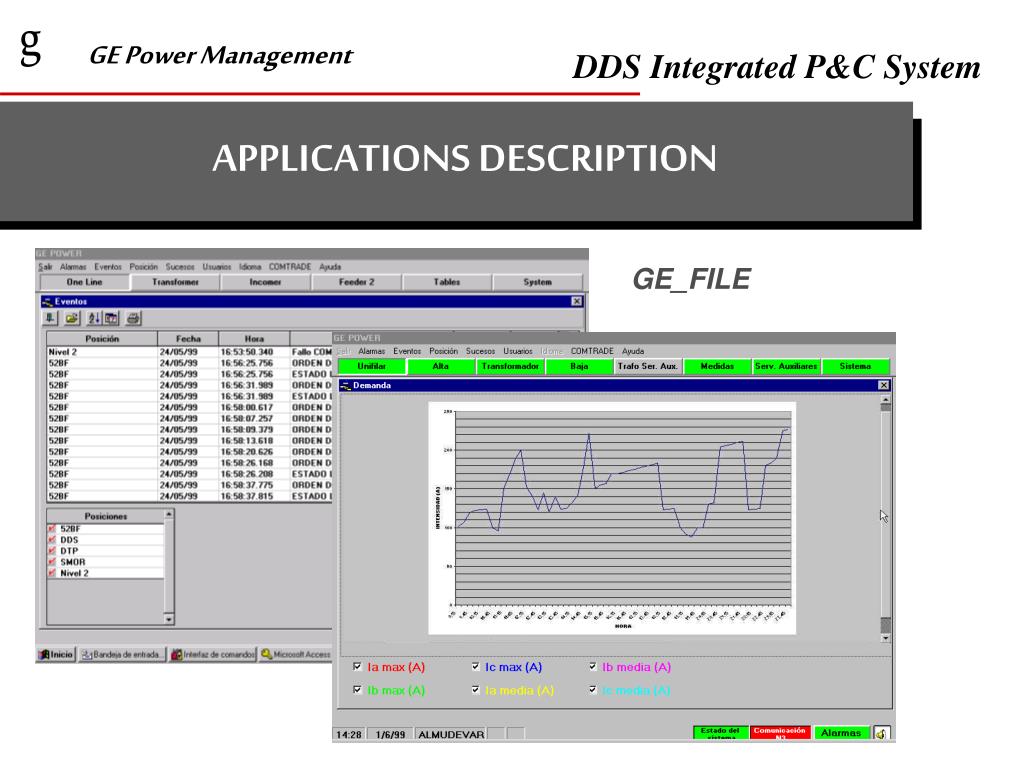1024x768 pixels.
Task: Click the green Sistema button
Action: tap(856, 366)
